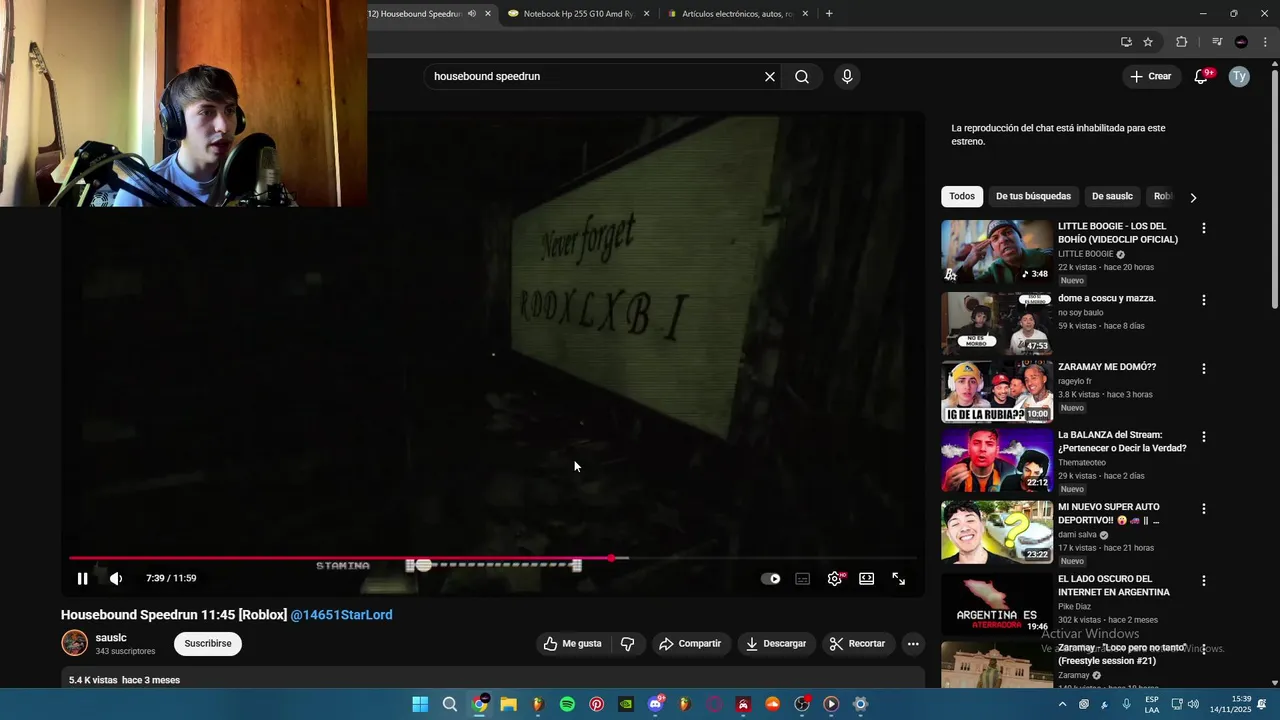Screen dimensions: 1280x720
Task: Open options for dome a coscu video
Action: pyautogui.click(x=1204, y=300)
